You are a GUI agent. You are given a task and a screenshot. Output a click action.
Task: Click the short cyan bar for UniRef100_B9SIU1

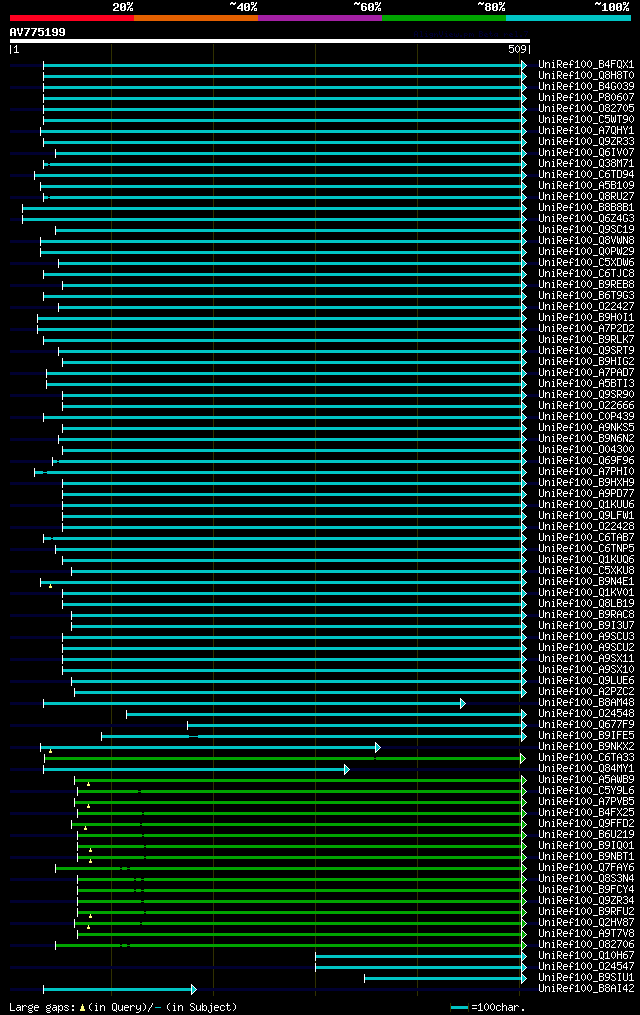click(446, 978)
